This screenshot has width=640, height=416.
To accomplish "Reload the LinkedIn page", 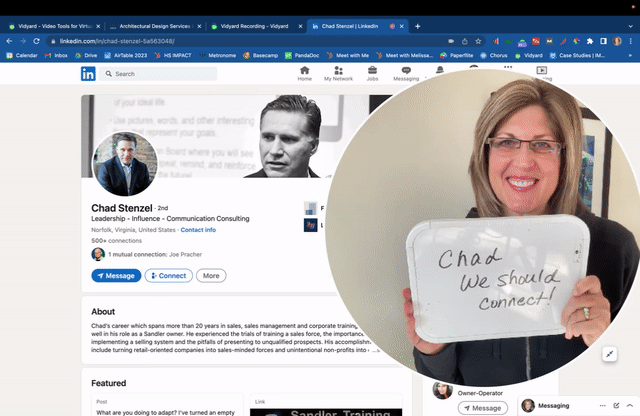I will pos(36,41).
